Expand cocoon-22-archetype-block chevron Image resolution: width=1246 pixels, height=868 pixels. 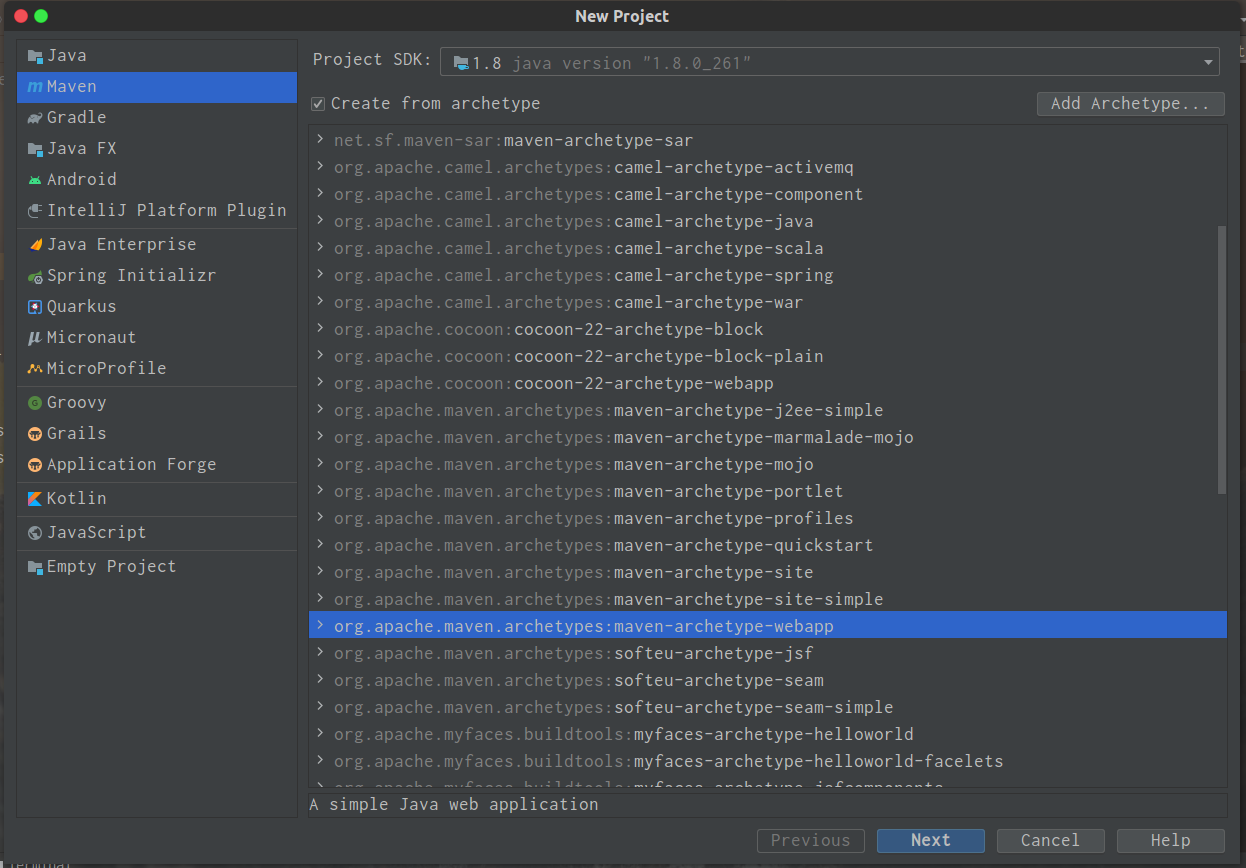pyautogui.click(x=320, y=329)
